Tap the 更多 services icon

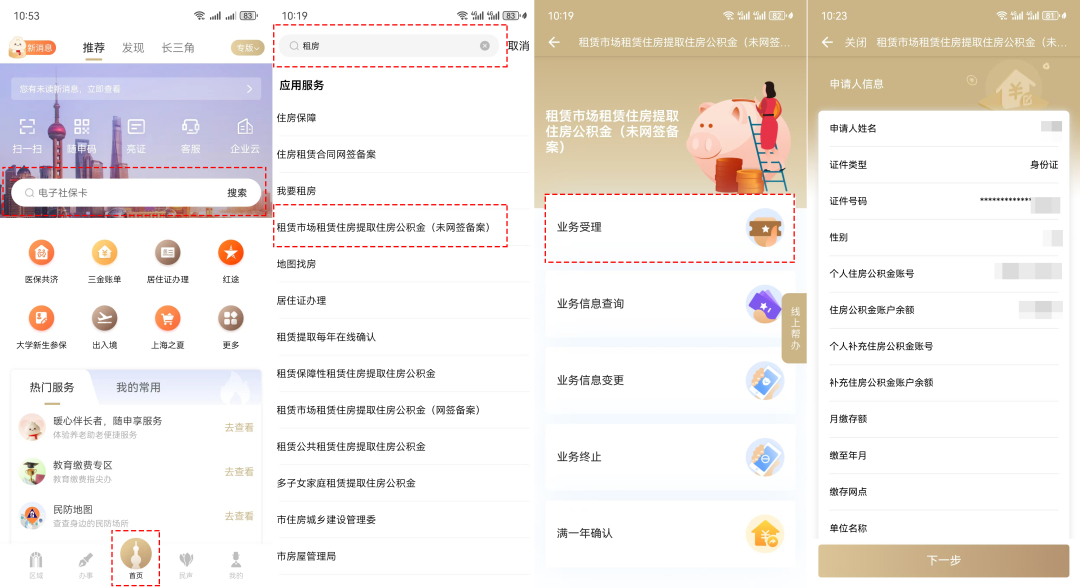(x=231, y=319)
